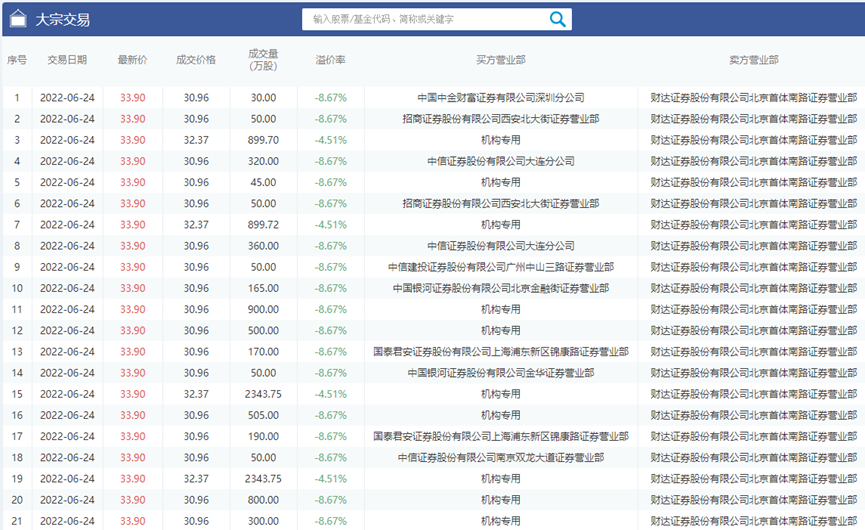Viewport: 865px width, 530px height.
Task: Click volume 900.00 in row 11
Action: 263,309
